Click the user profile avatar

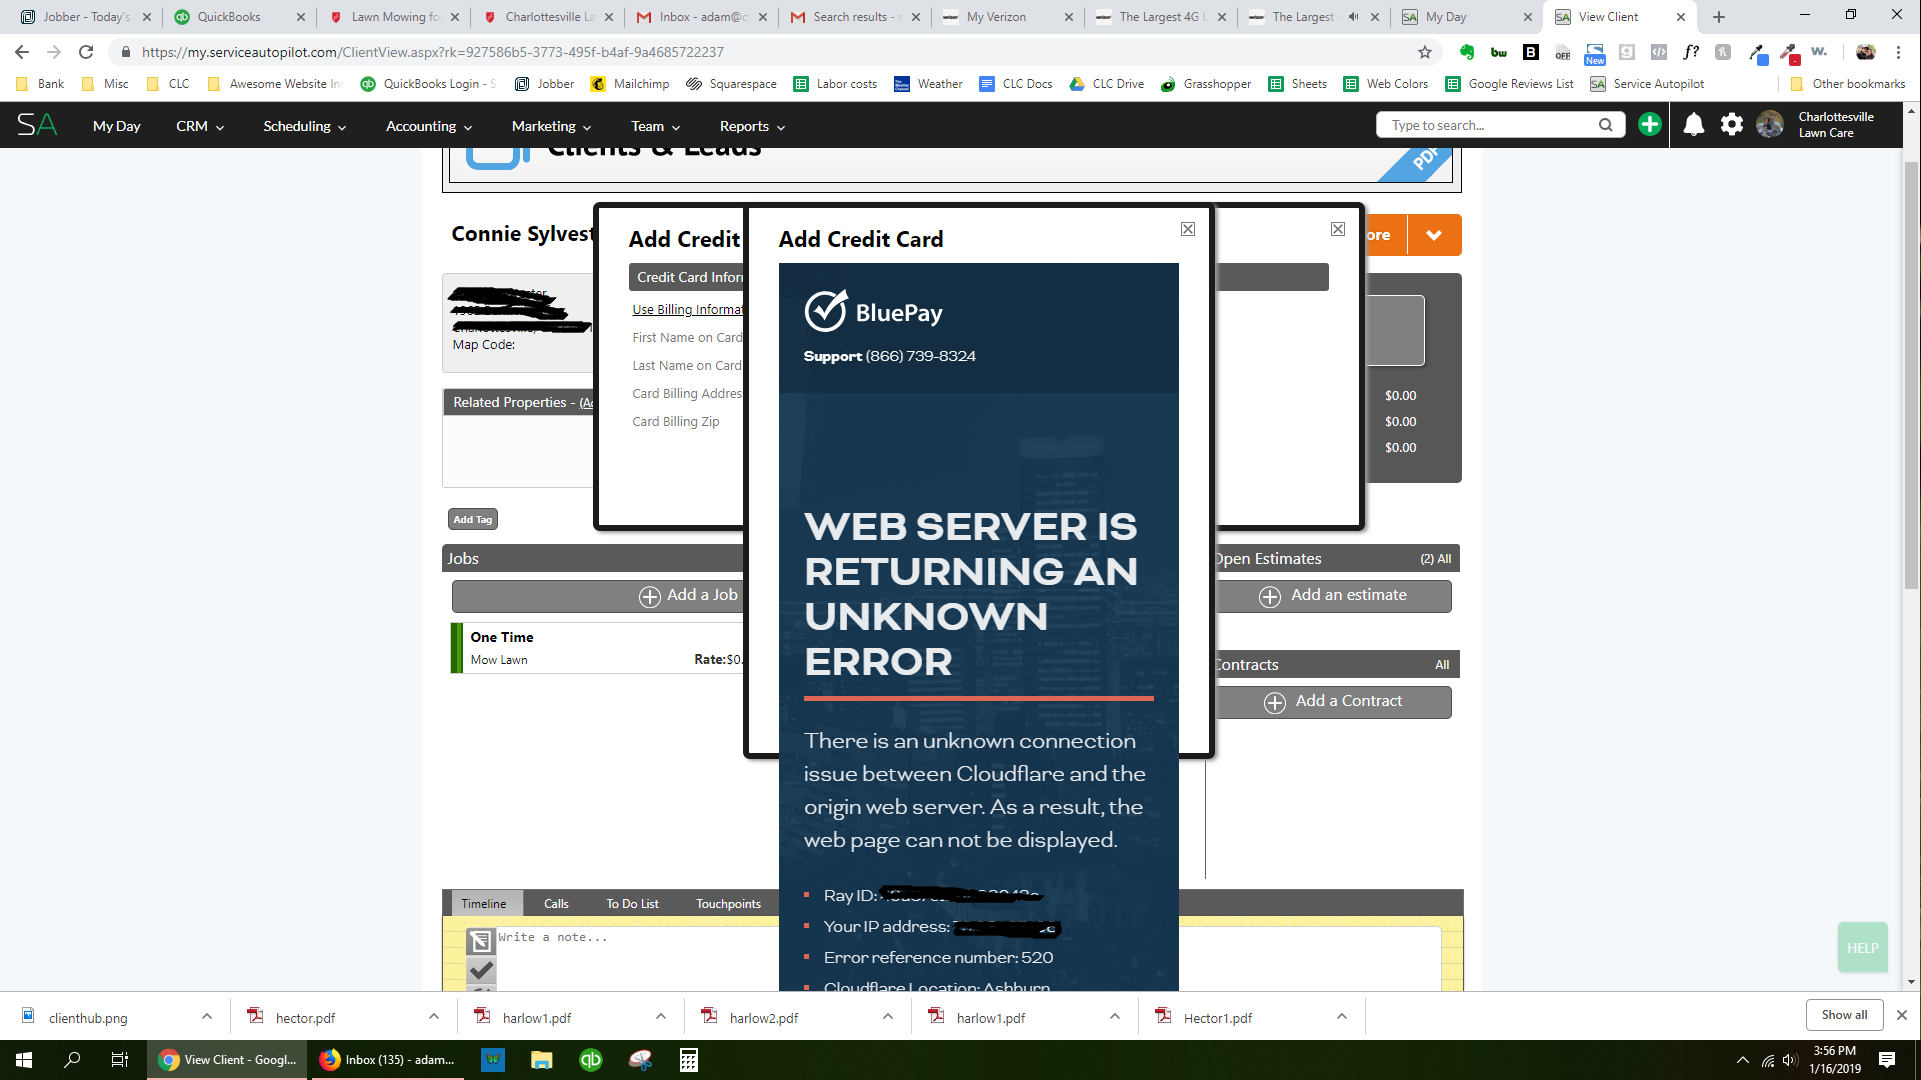pyautogui.click(x=1769, y=125)
